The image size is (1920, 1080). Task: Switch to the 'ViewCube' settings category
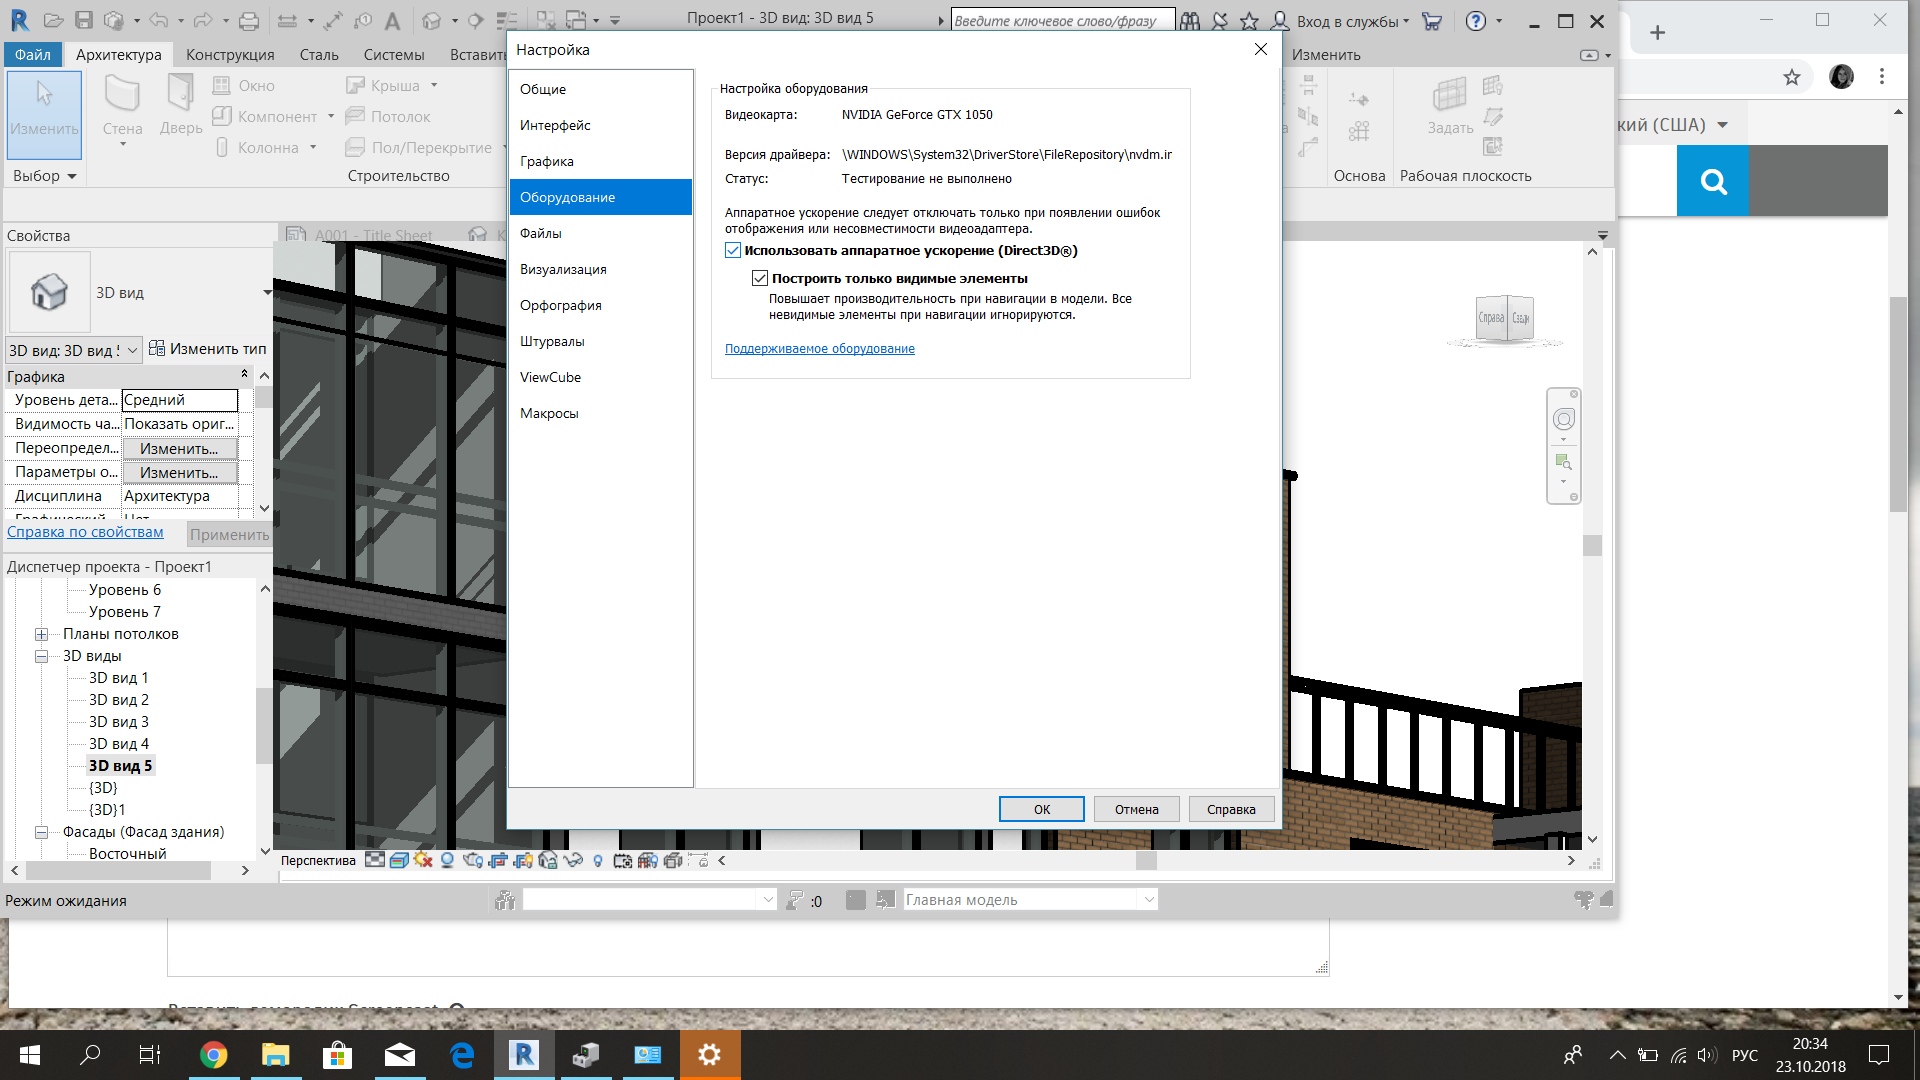pyautogui.click(x=550, y=377)
